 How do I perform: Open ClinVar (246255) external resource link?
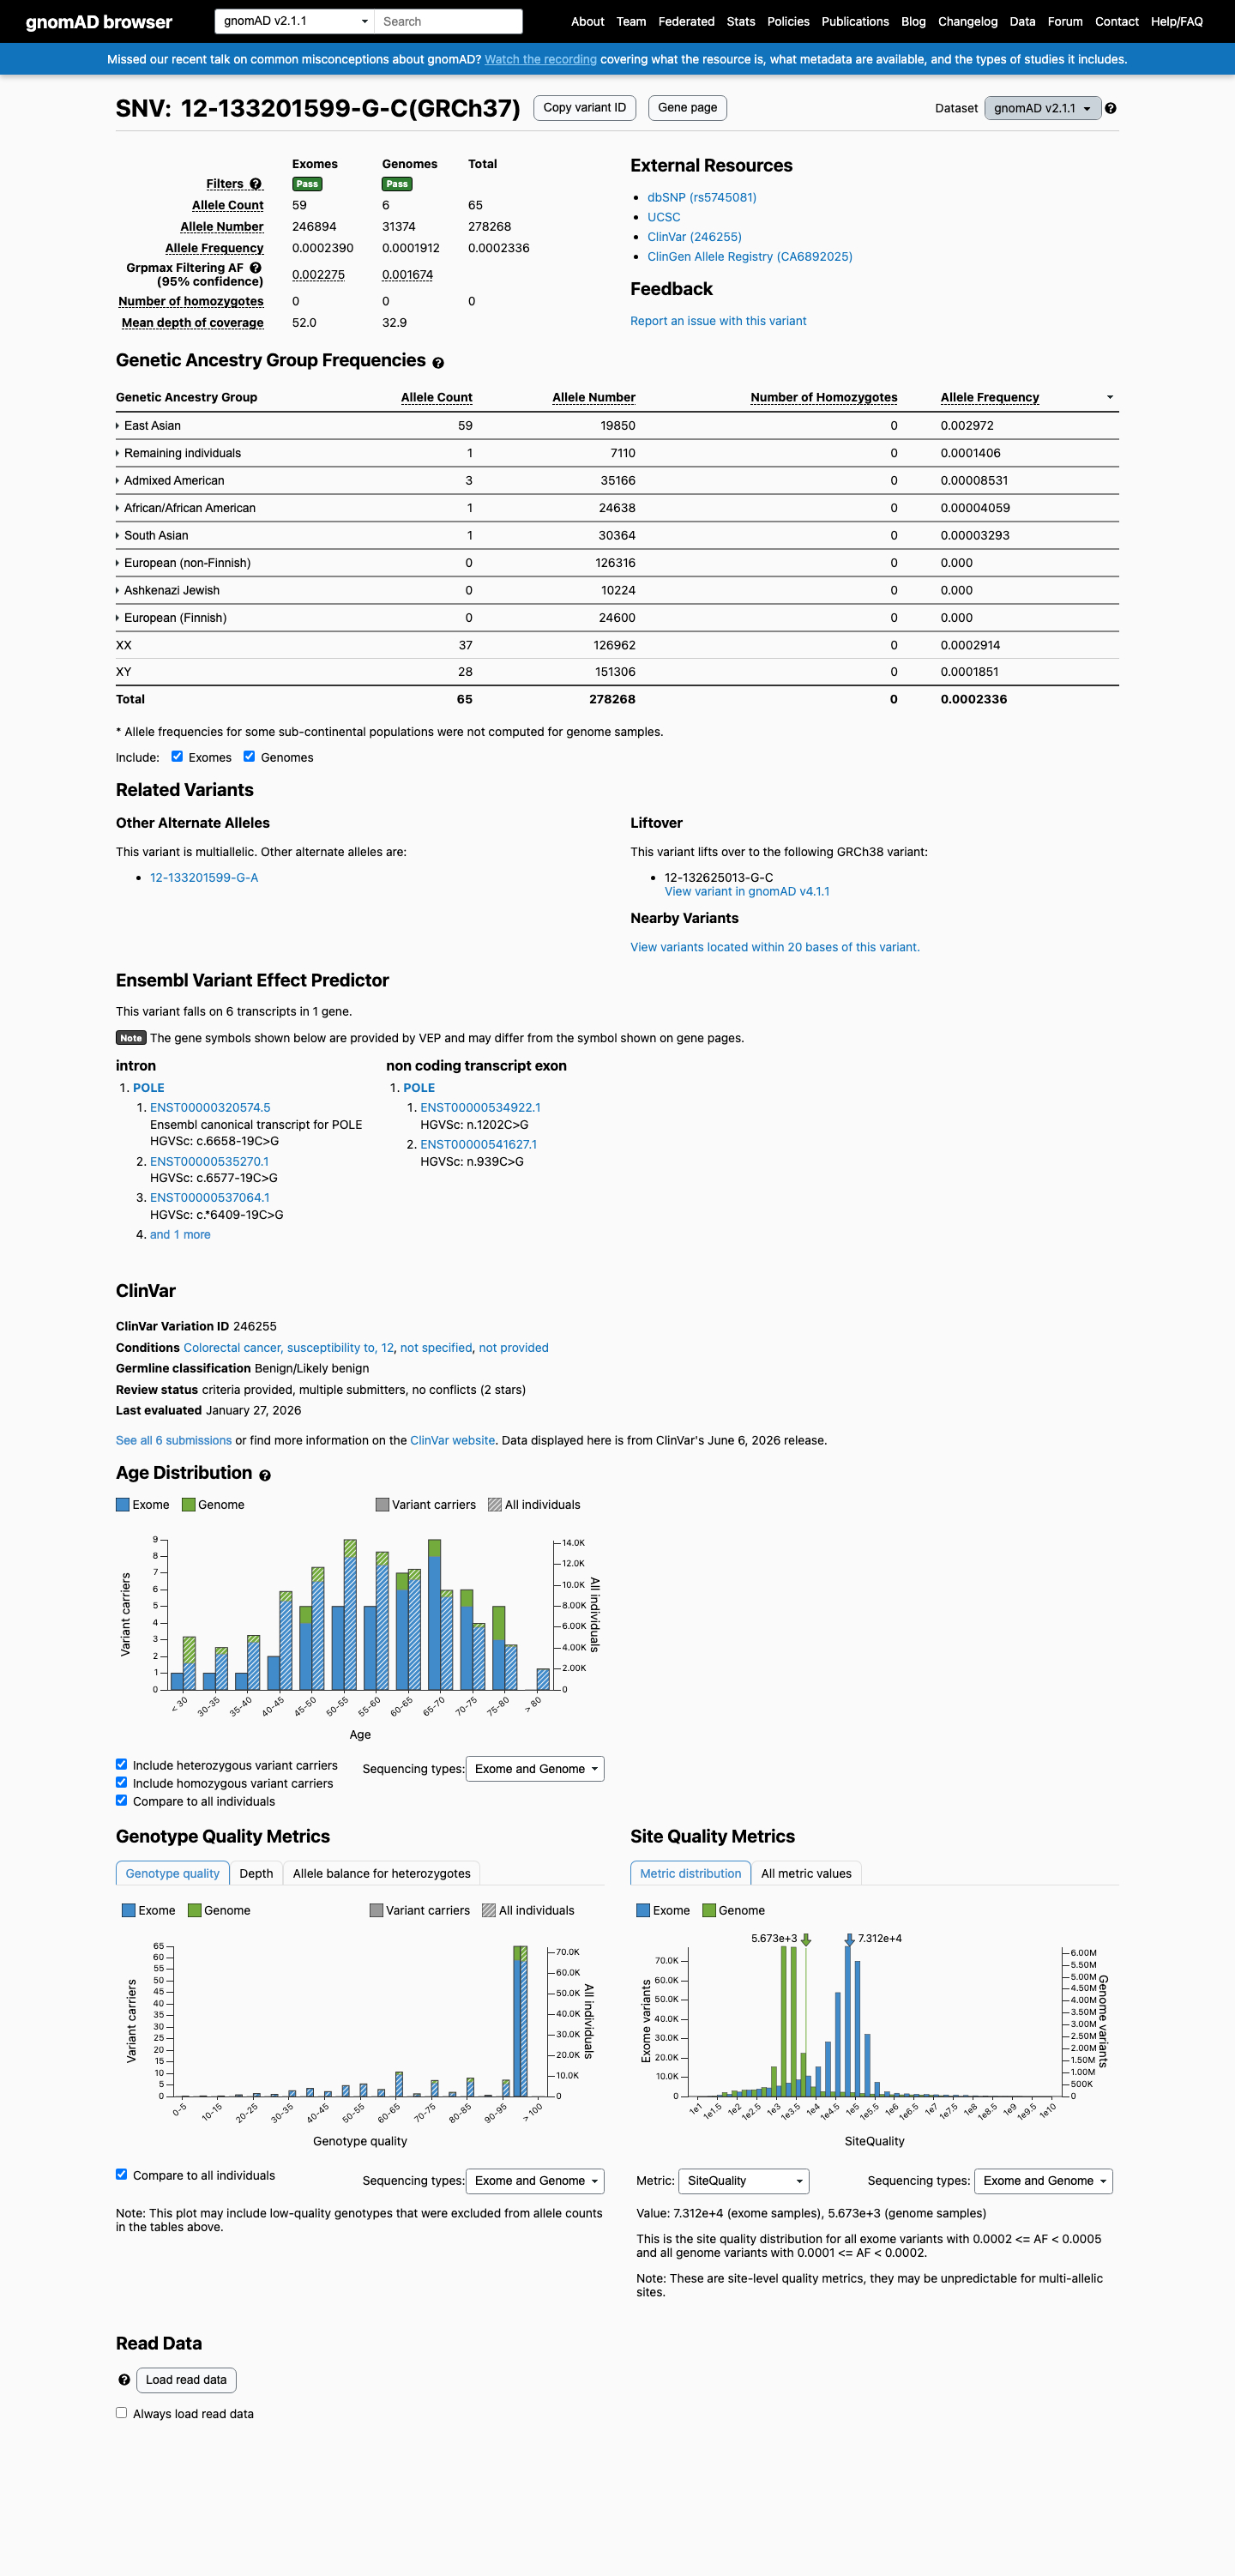click(x=695, y=237)
